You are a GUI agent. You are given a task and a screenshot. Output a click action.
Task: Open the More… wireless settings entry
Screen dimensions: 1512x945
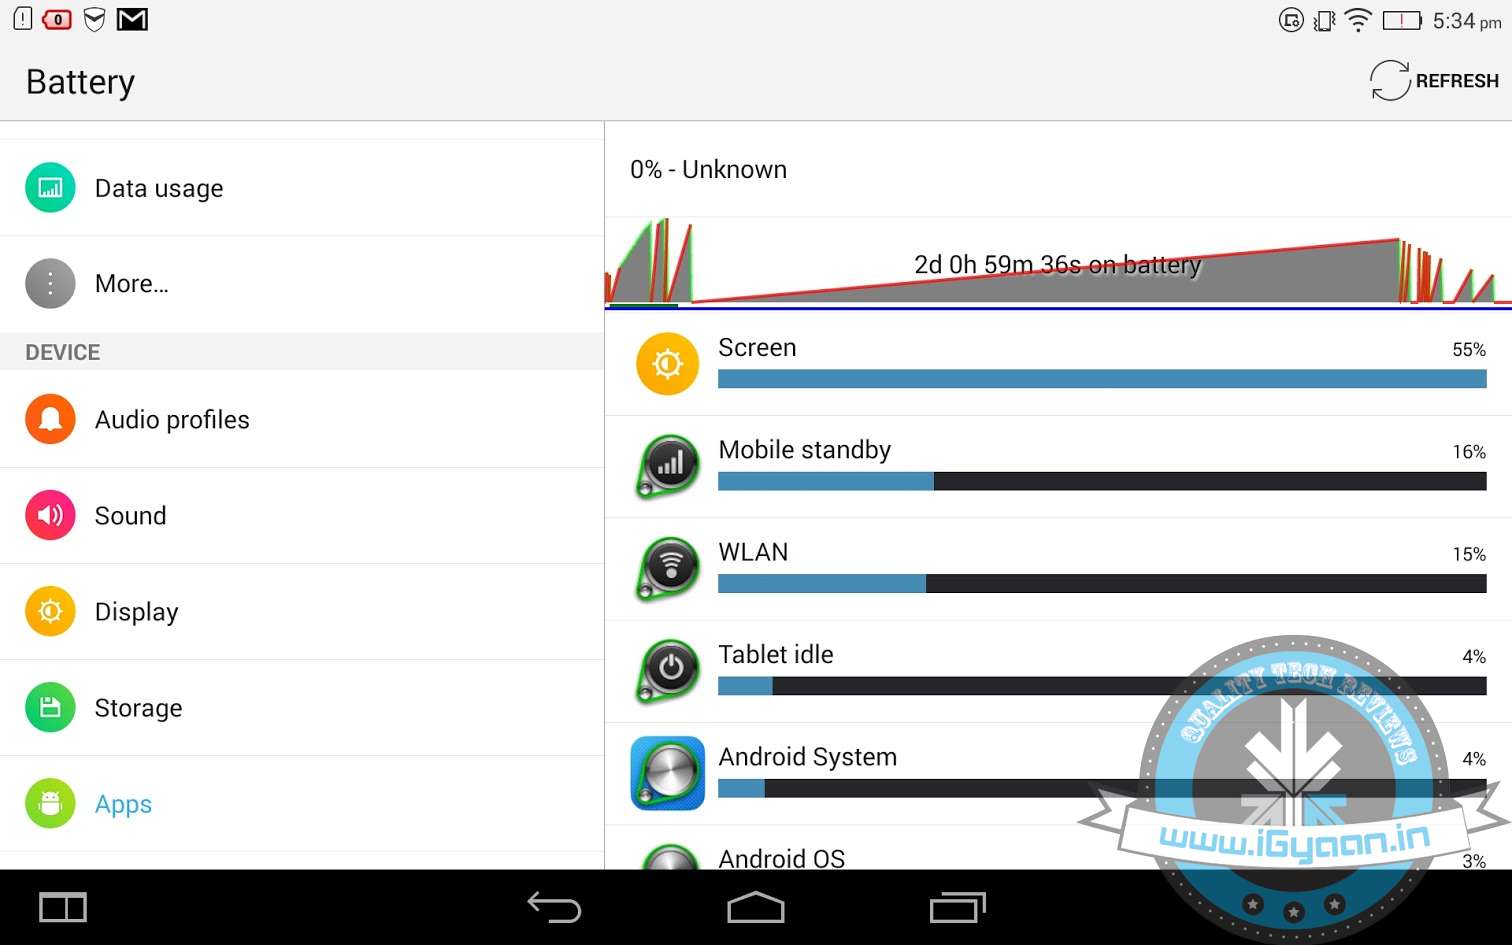302,284
